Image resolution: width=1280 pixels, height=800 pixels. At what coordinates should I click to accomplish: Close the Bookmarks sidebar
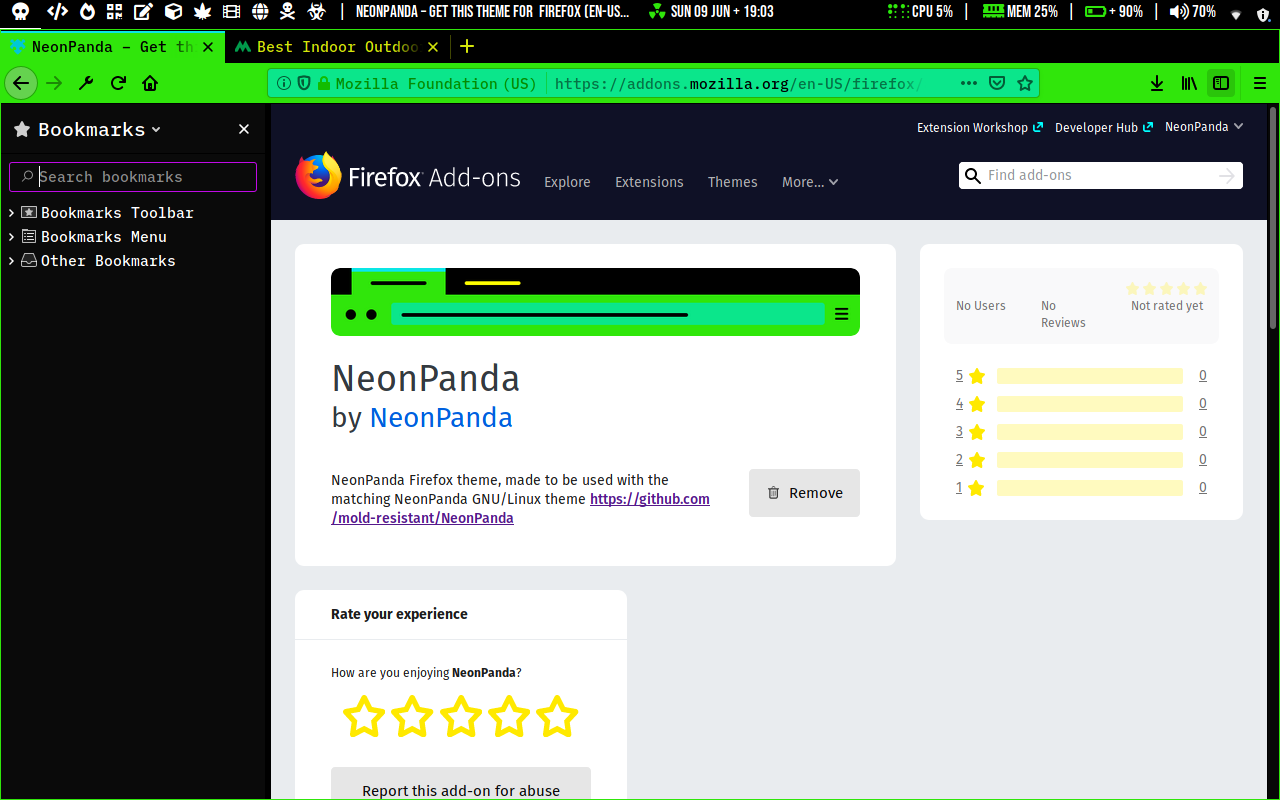tap(244, 129)
